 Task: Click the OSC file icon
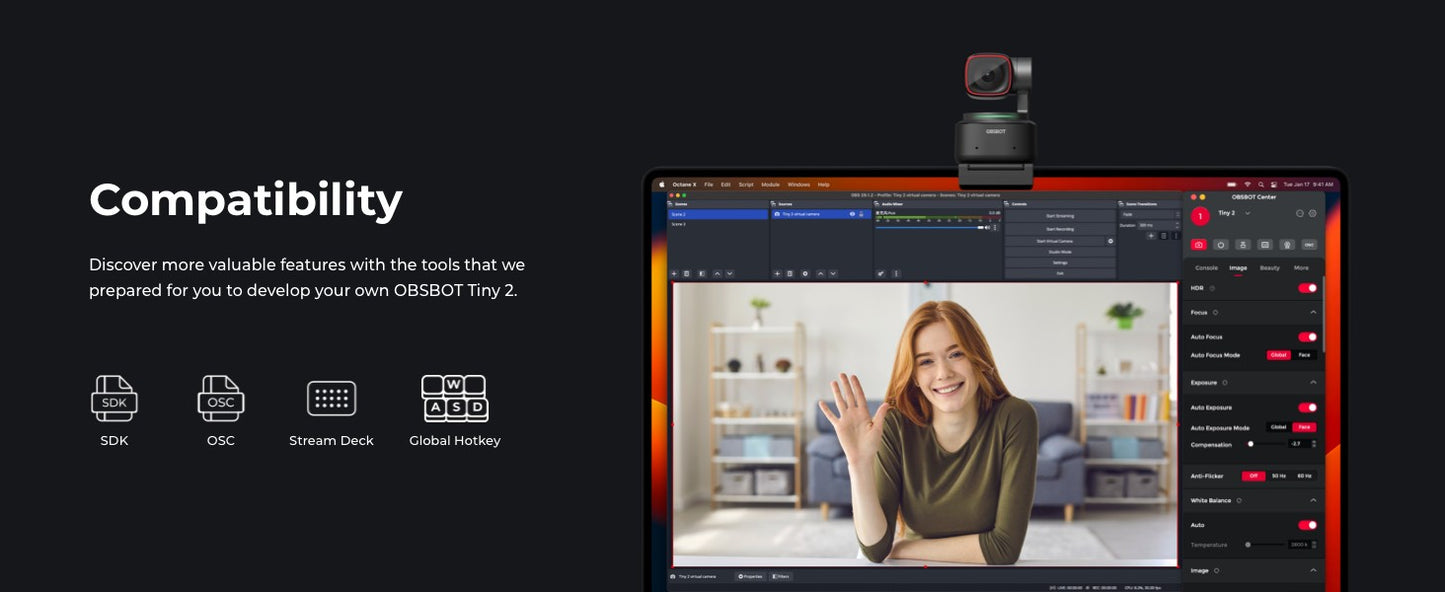click(x=220, y=398)
